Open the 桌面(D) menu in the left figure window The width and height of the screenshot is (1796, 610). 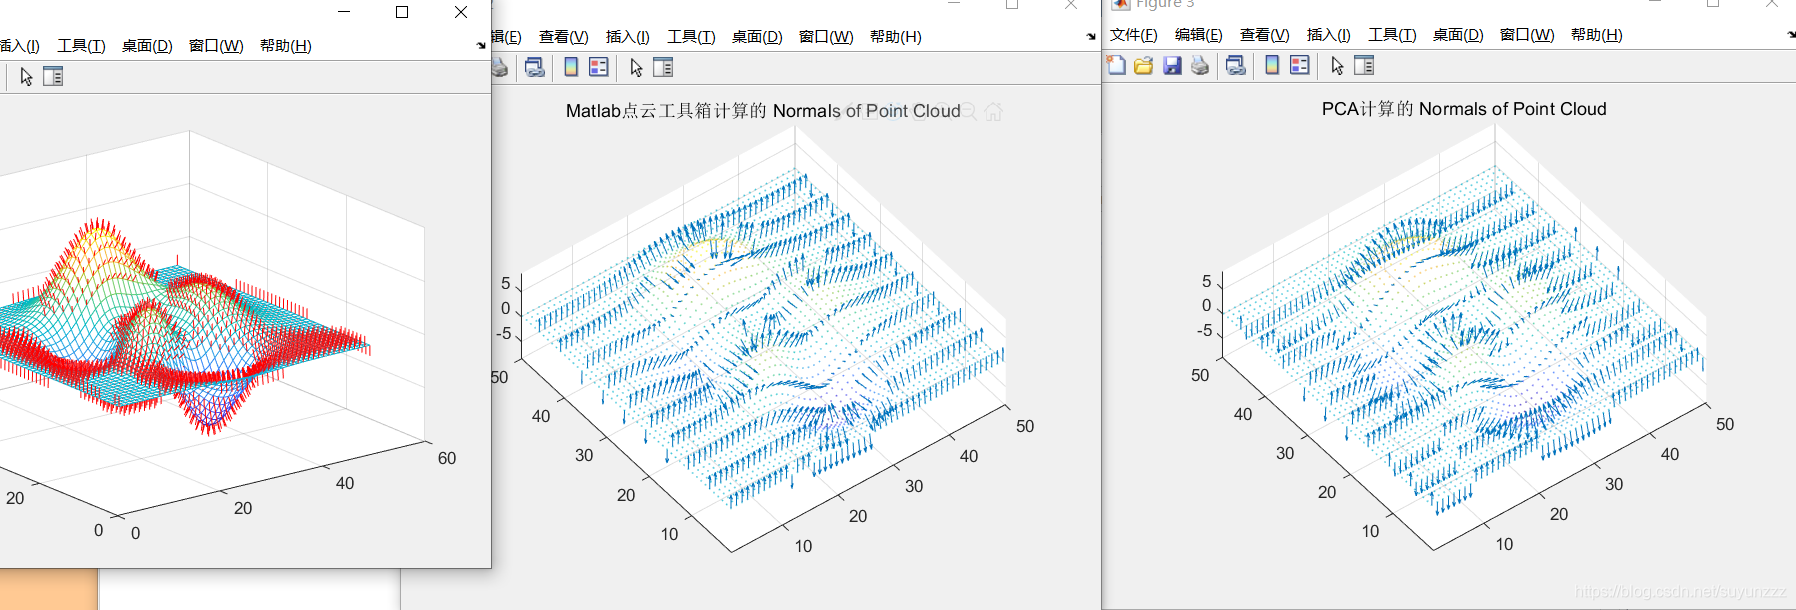(147, 46)
